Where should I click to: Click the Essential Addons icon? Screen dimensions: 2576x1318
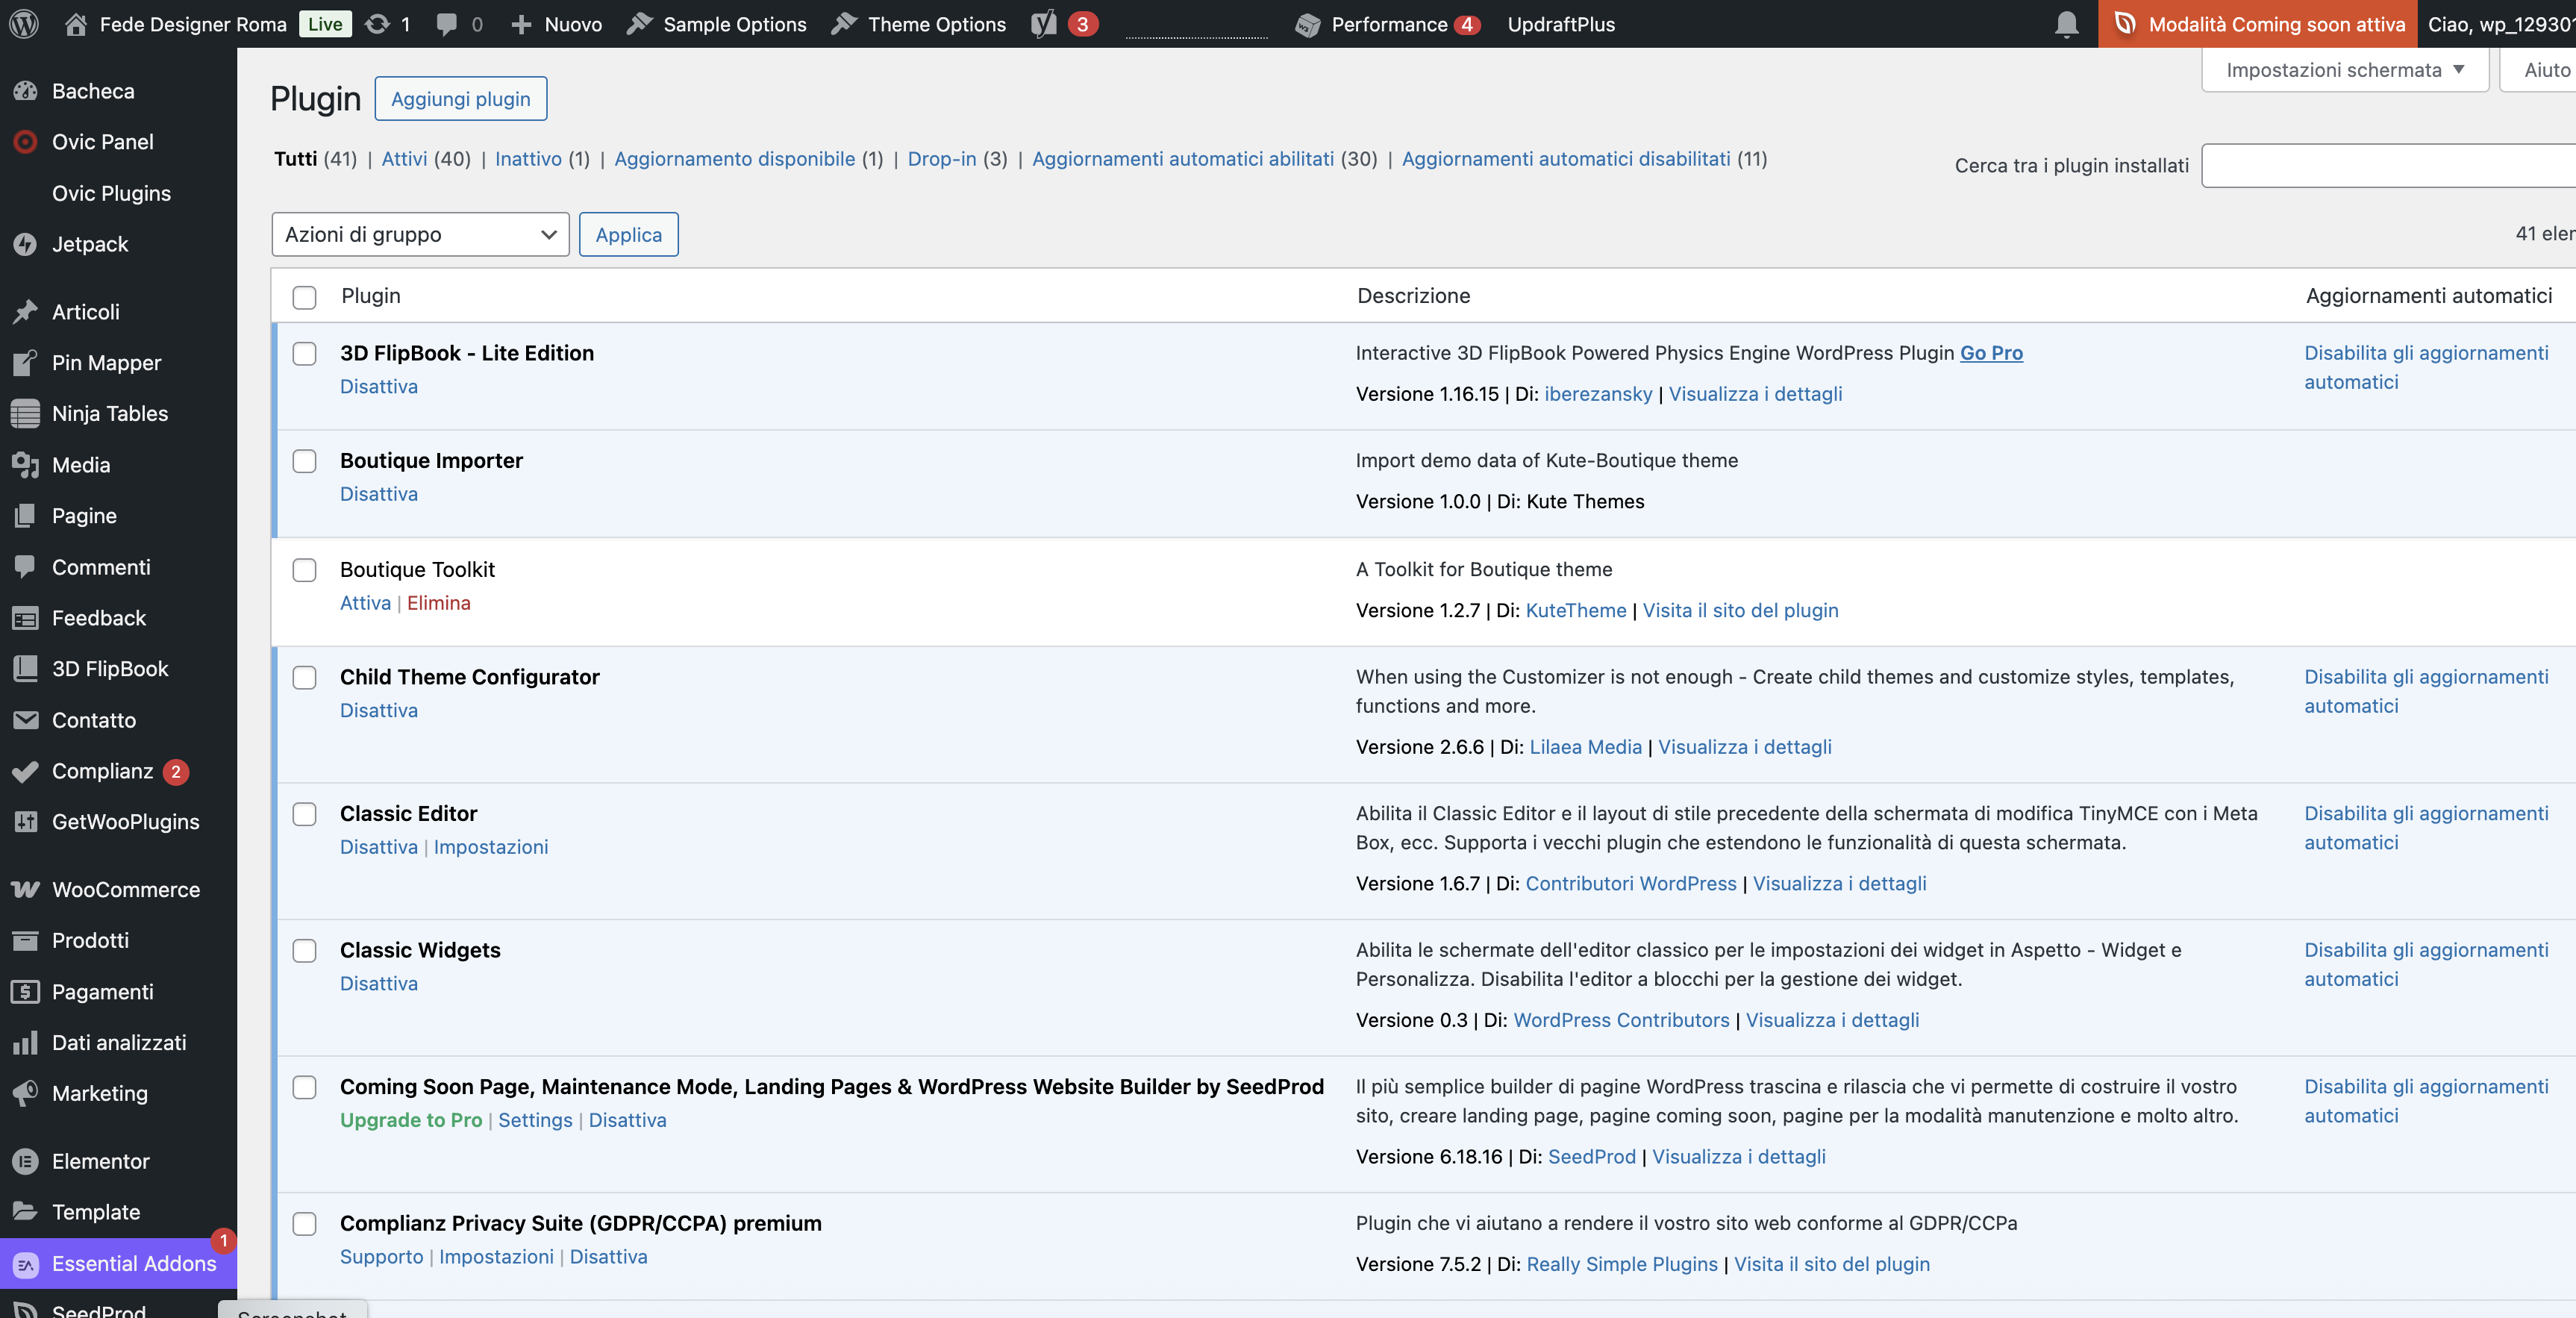click(x=25, y=1264)
